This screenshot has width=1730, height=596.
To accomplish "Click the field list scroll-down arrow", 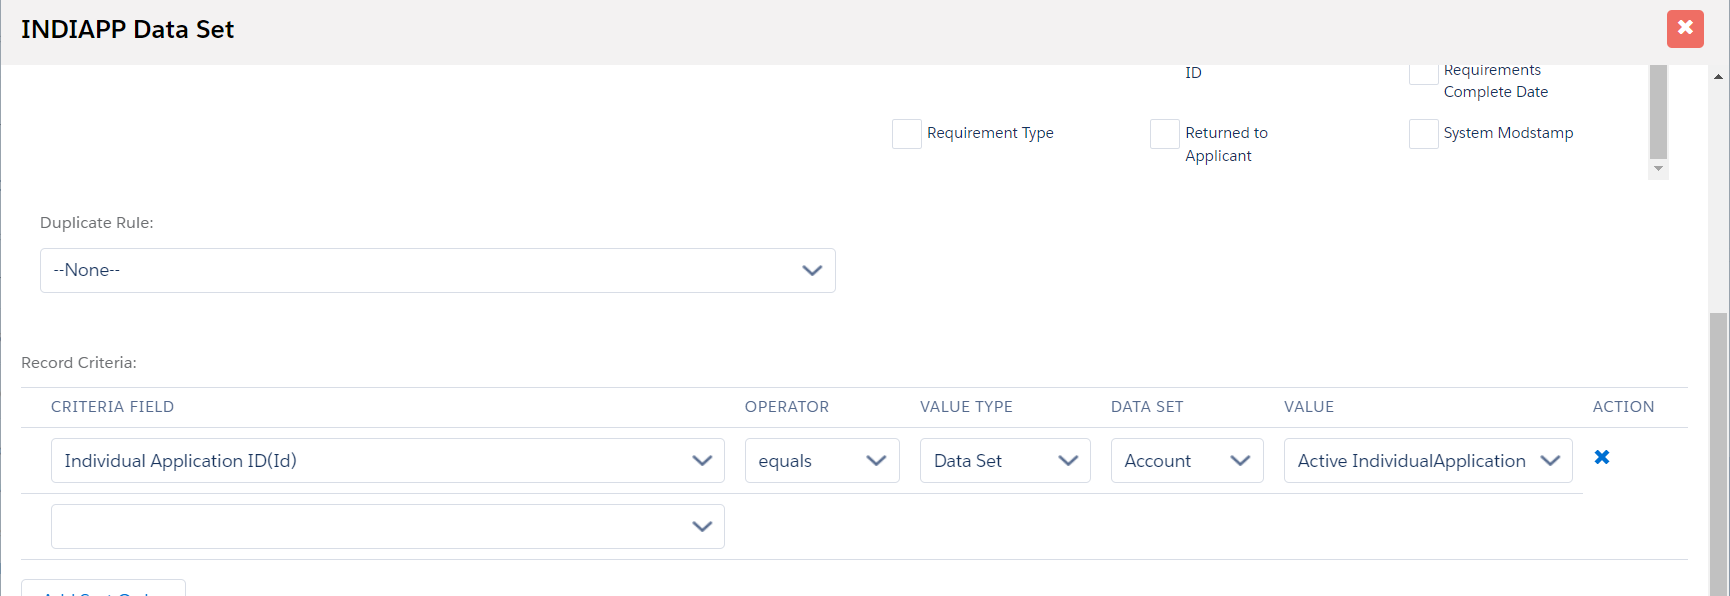I will [x=1658, y=169].
